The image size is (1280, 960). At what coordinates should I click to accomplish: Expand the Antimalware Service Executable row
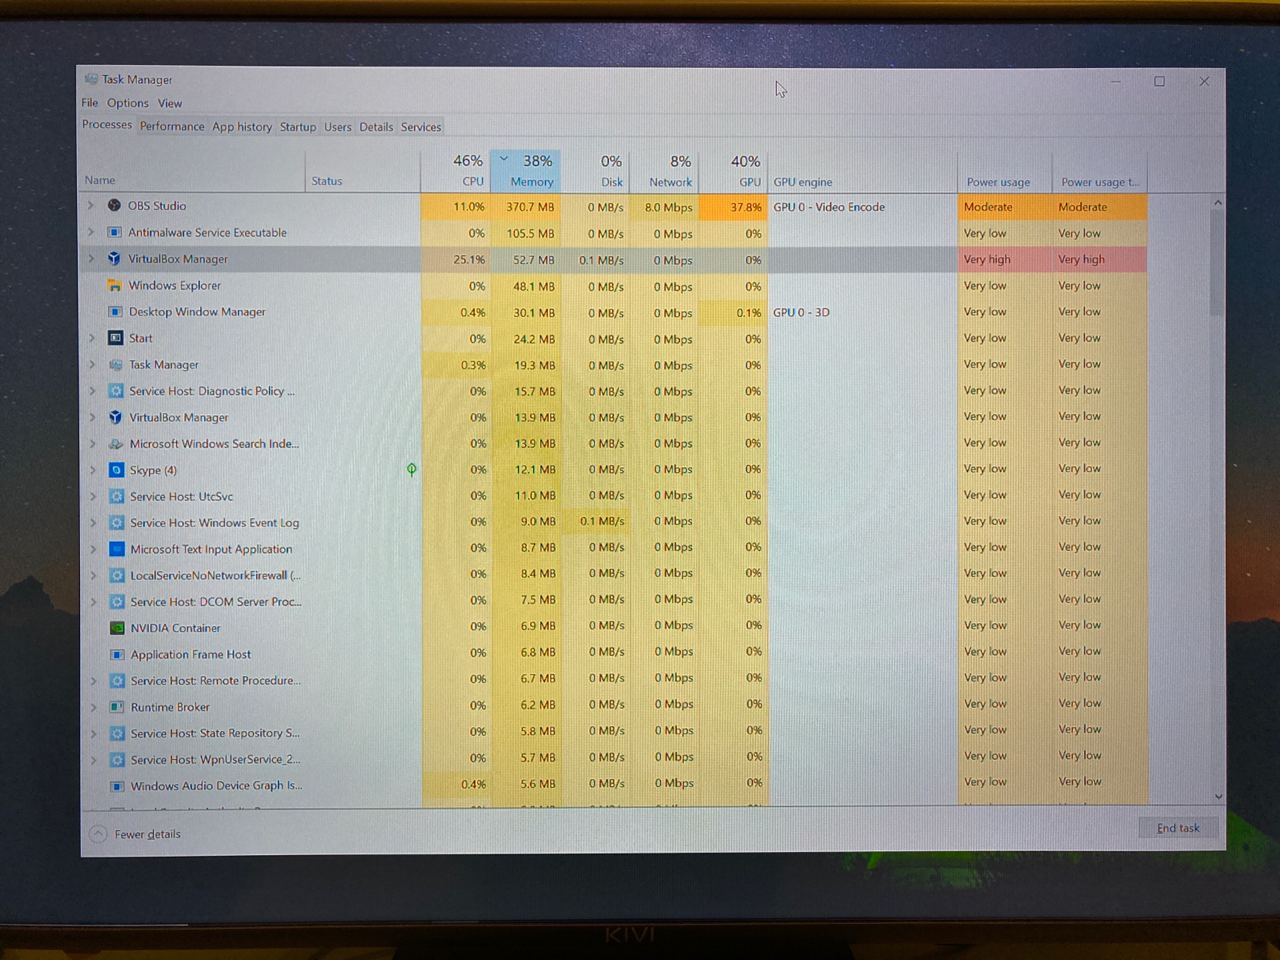coord(91,232)
